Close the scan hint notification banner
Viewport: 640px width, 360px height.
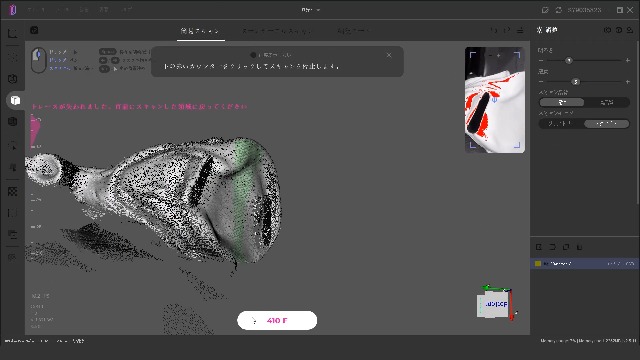(x=389, y=55)
